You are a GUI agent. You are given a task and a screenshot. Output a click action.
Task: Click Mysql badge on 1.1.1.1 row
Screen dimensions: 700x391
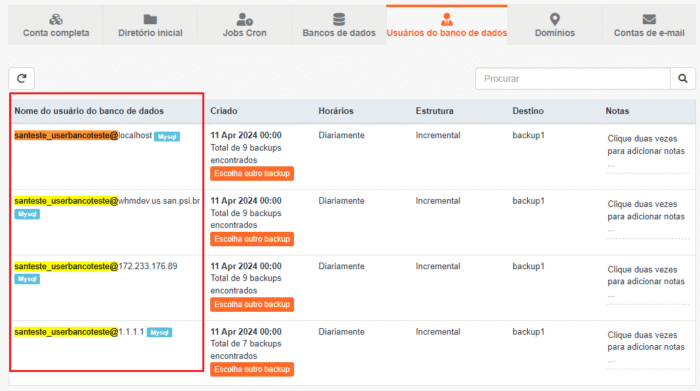(159, 333)
